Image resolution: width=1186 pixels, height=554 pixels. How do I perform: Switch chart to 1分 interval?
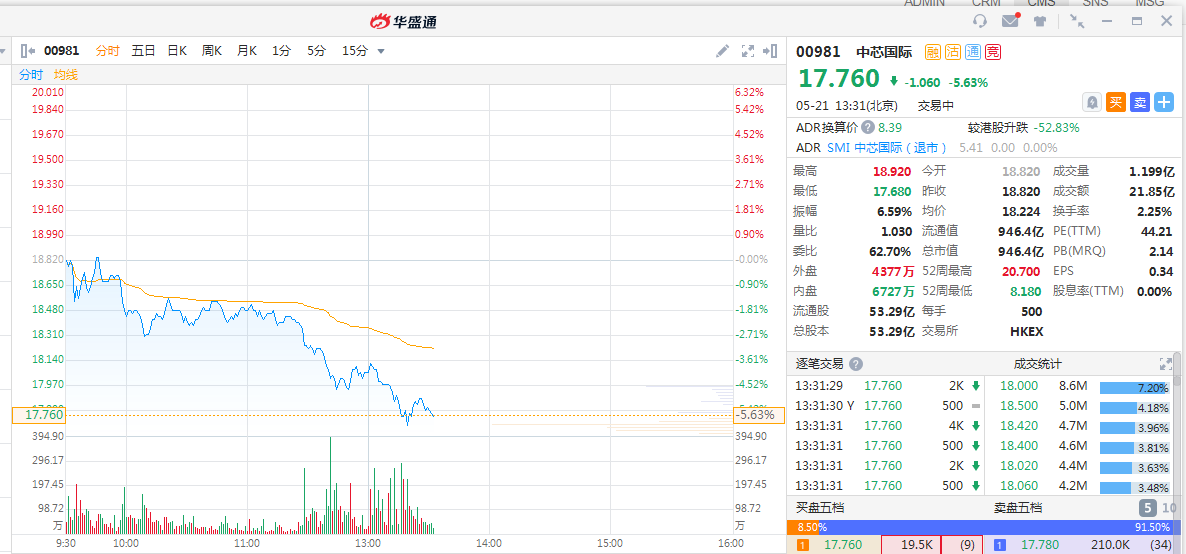tap(281, 51)
